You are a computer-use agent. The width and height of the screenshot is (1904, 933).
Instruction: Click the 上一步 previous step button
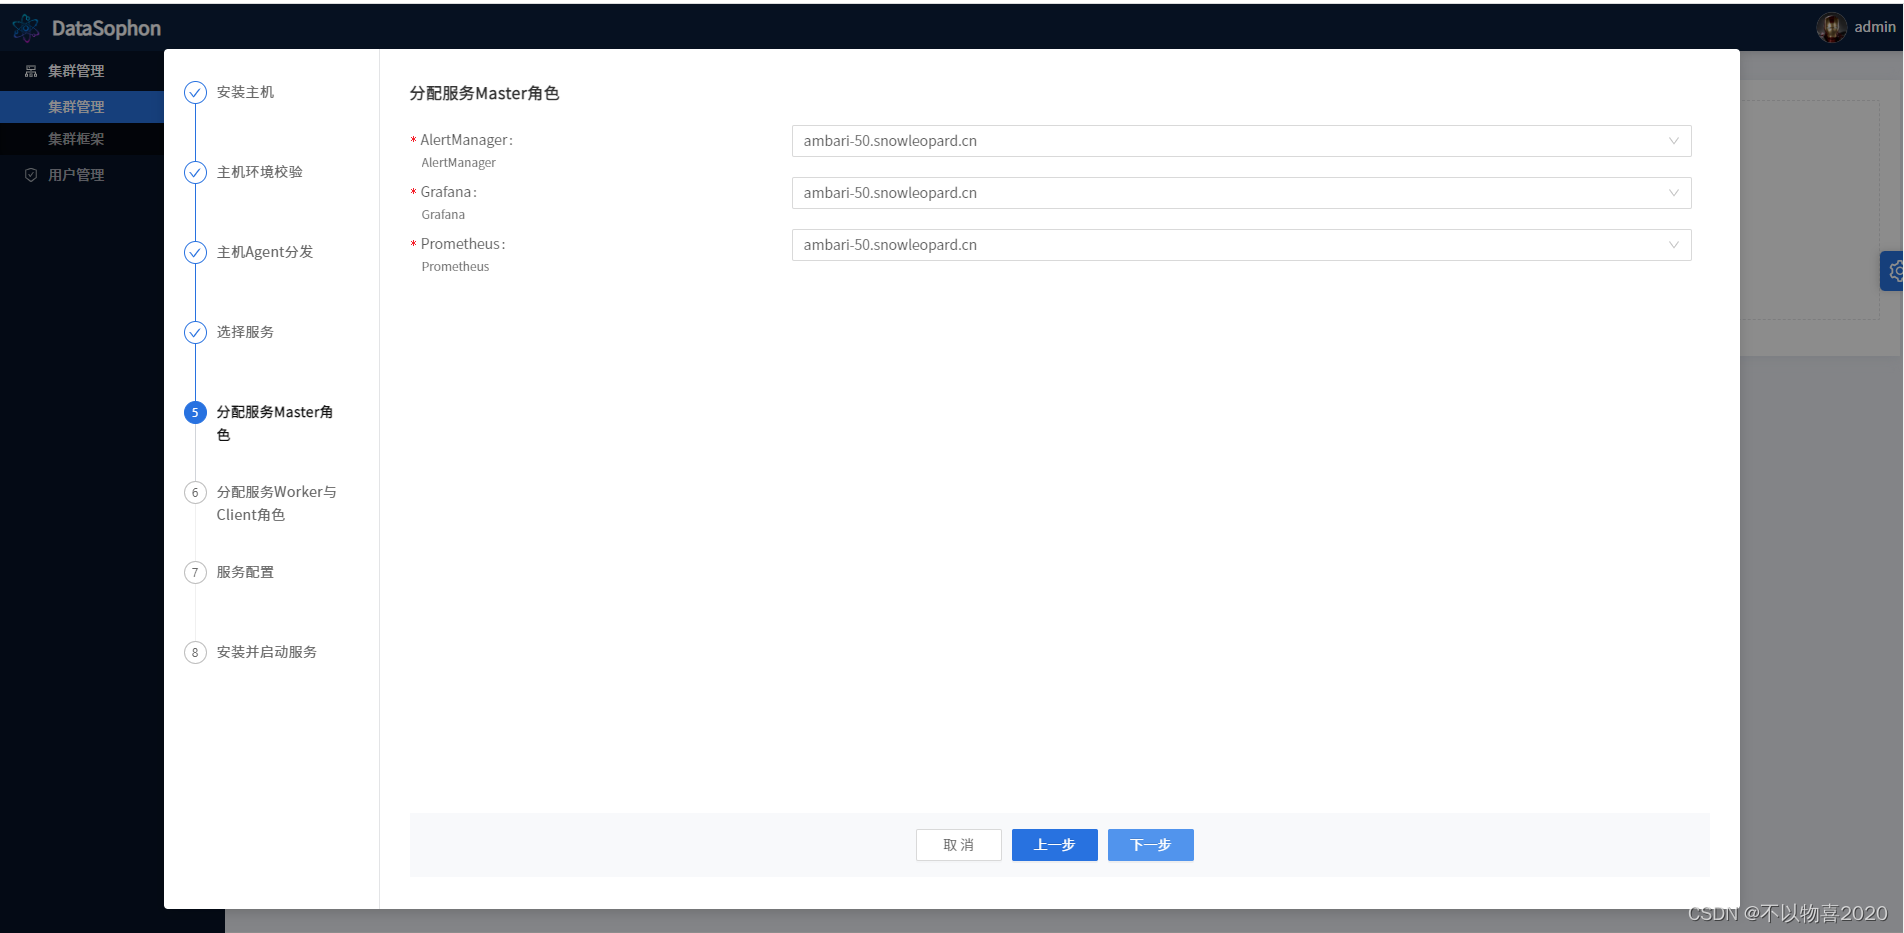tap(1054, 845)
